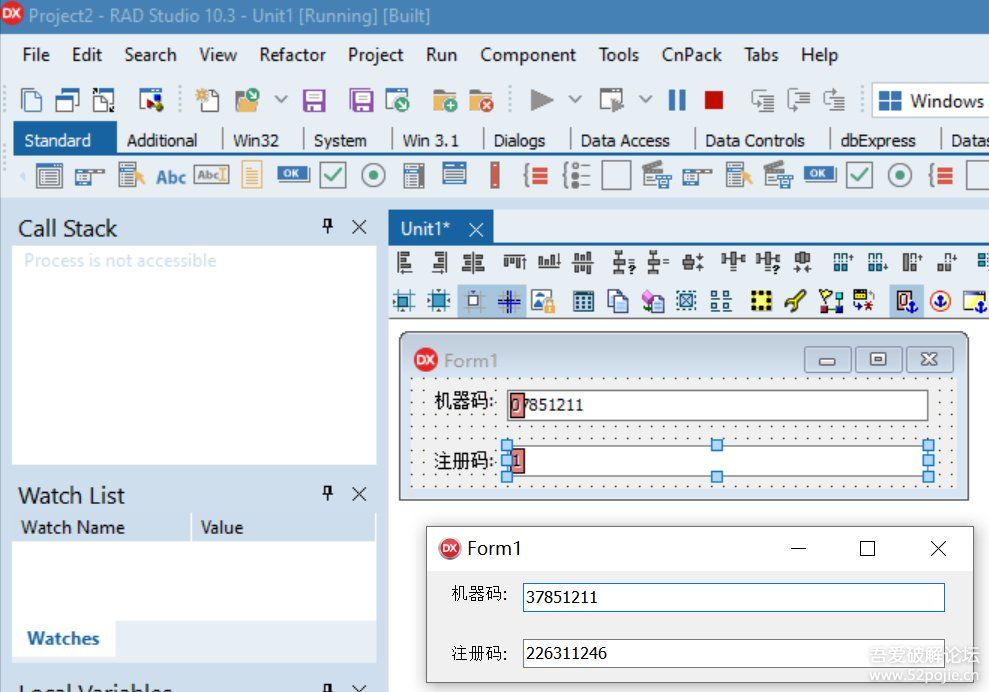
Task: Open the Windows platform selector dropdown
Action: click(x=930, y=101)
